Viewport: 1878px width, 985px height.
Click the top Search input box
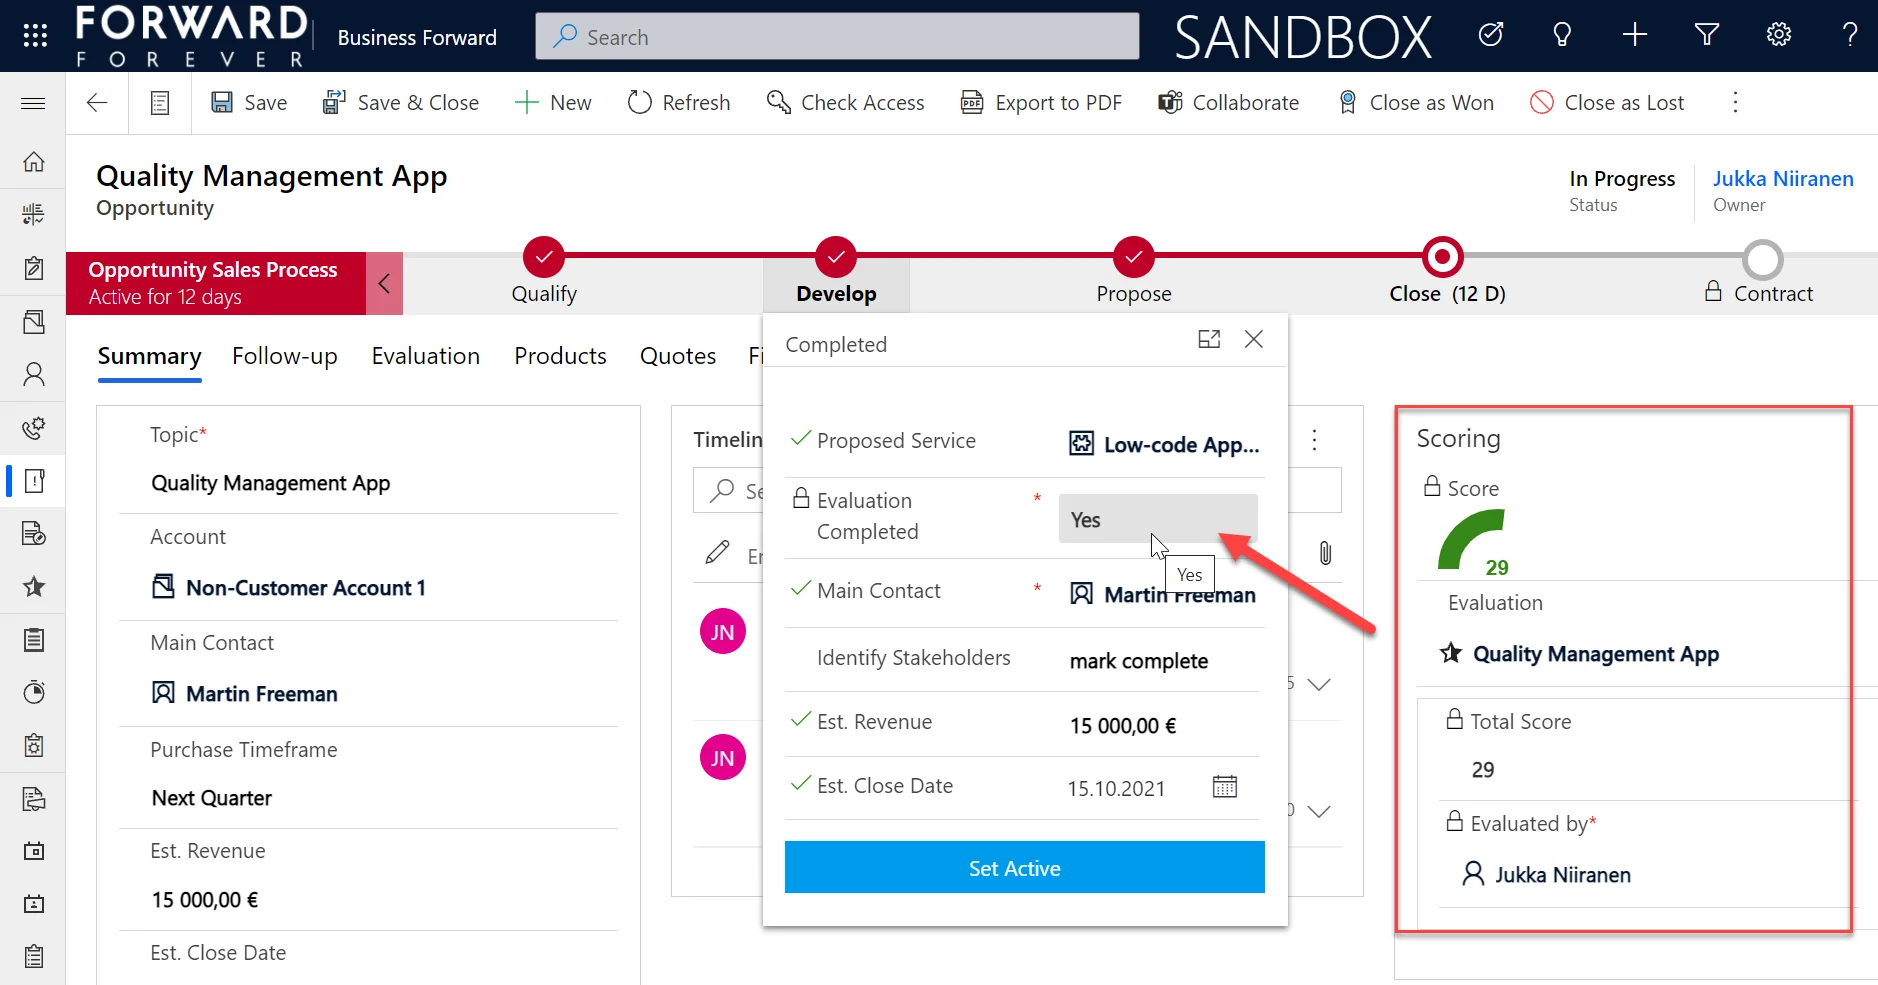click(x=837, y=37)
